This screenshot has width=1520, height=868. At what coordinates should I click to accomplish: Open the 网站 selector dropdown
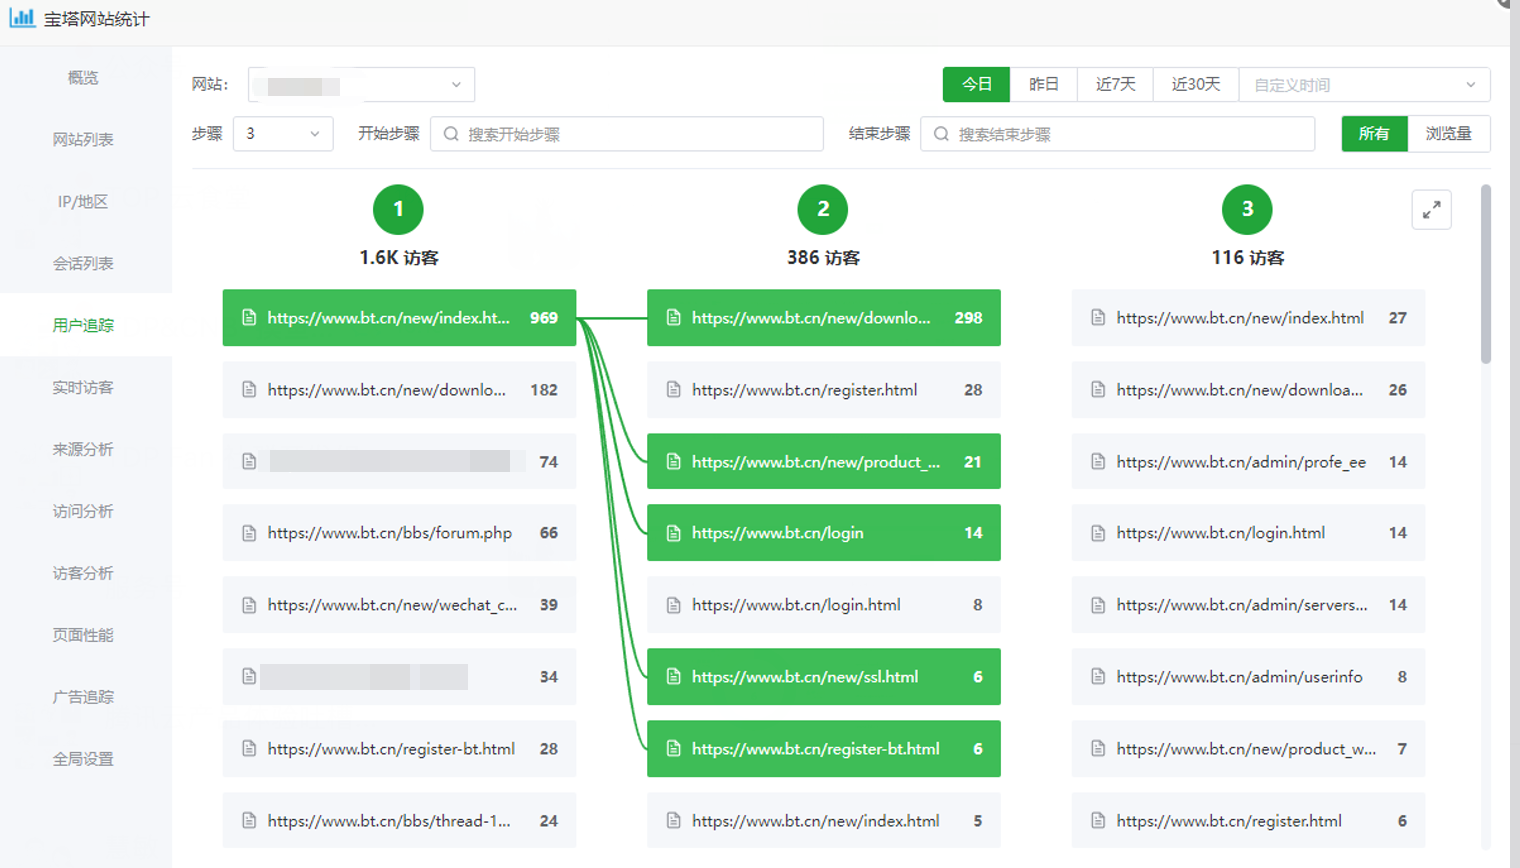pos(361,84)
